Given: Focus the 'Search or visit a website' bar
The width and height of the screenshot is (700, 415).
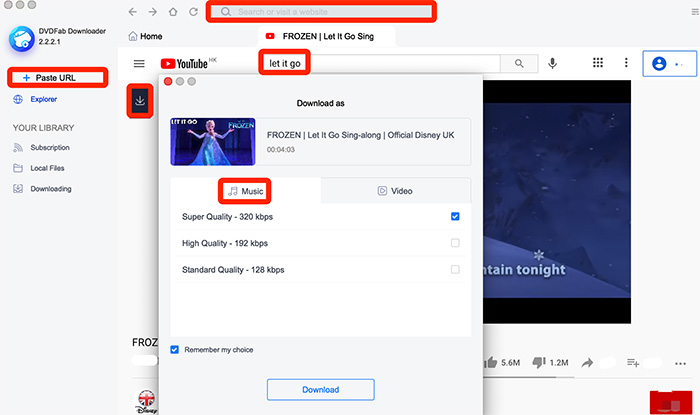Looking at the screenshot, I should 321,12.
